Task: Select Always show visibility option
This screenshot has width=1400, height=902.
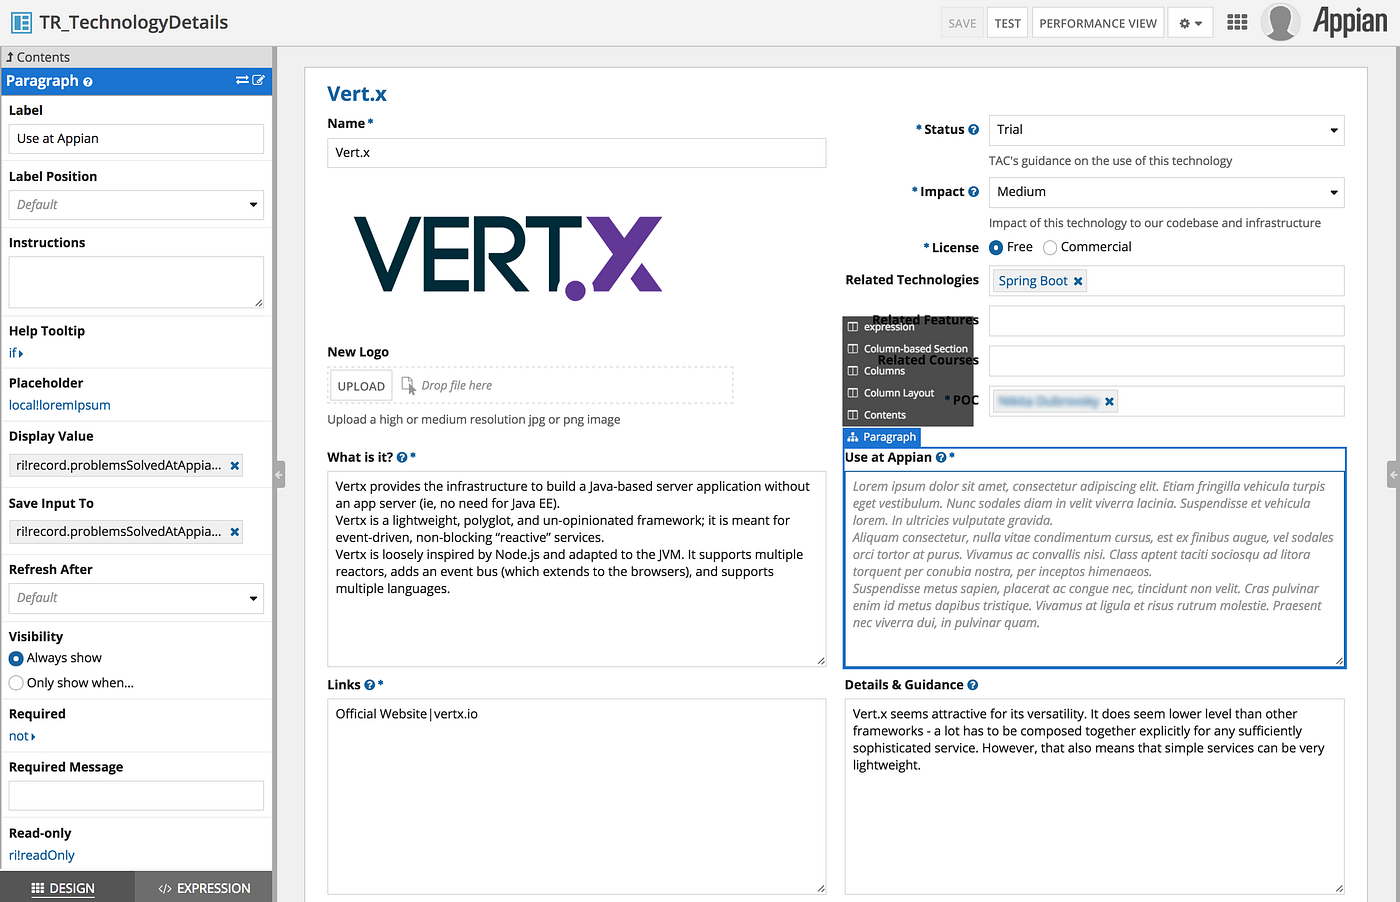Action: coord(16,659)
